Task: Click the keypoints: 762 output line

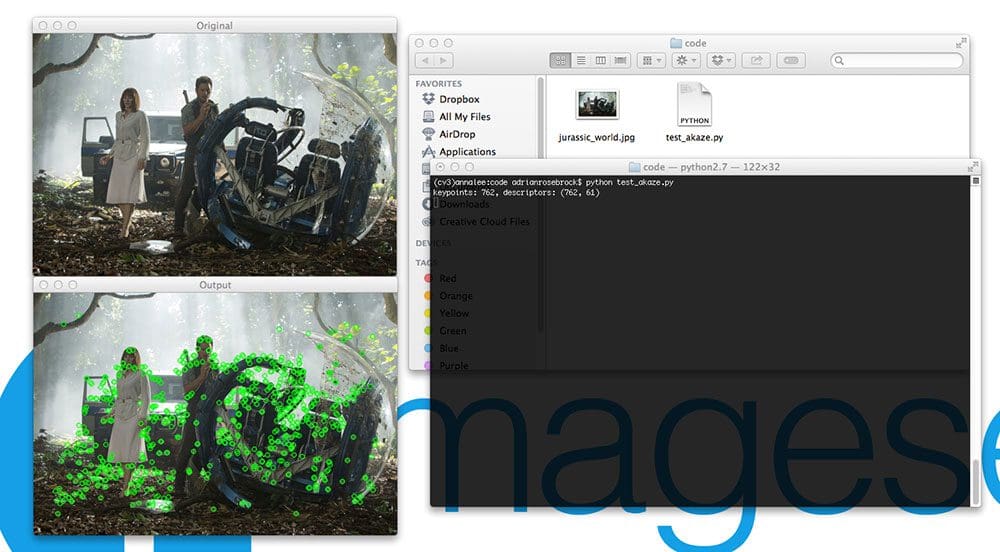Action: point(516,192)
